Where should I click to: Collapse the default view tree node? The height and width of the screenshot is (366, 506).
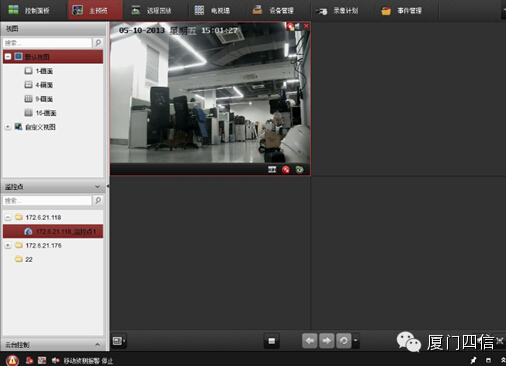point(8,57)
